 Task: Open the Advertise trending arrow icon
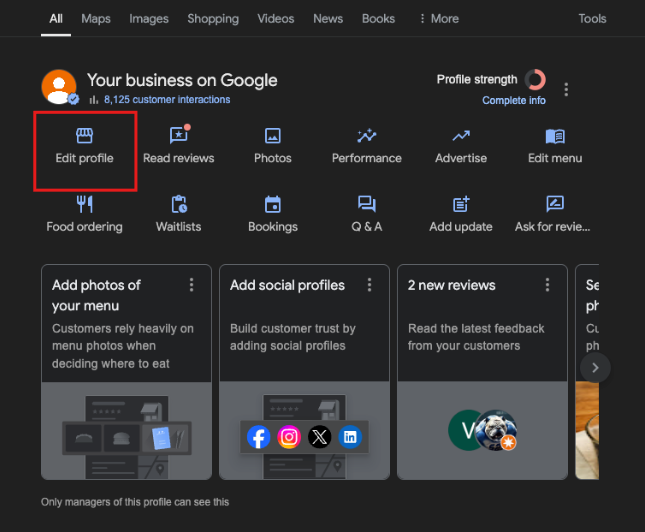click(461, 136)
